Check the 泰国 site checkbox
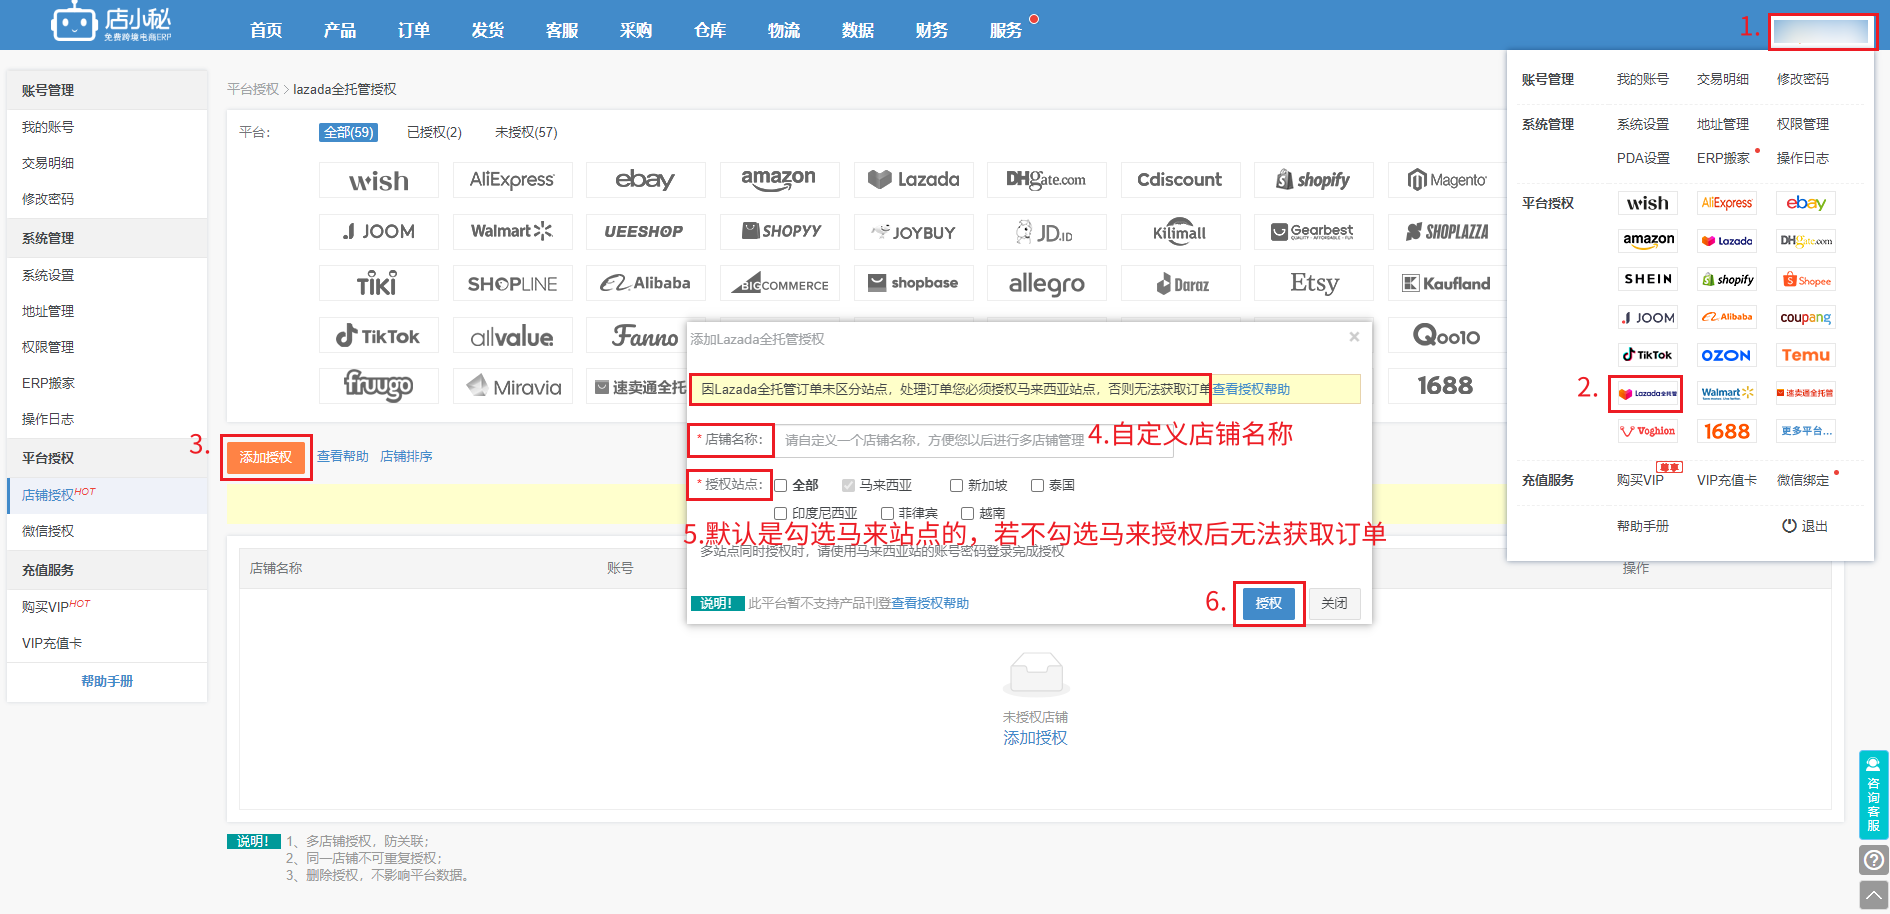This screenshot has height=914, width=1890. pyautogui.click(x=1037, y=485)
